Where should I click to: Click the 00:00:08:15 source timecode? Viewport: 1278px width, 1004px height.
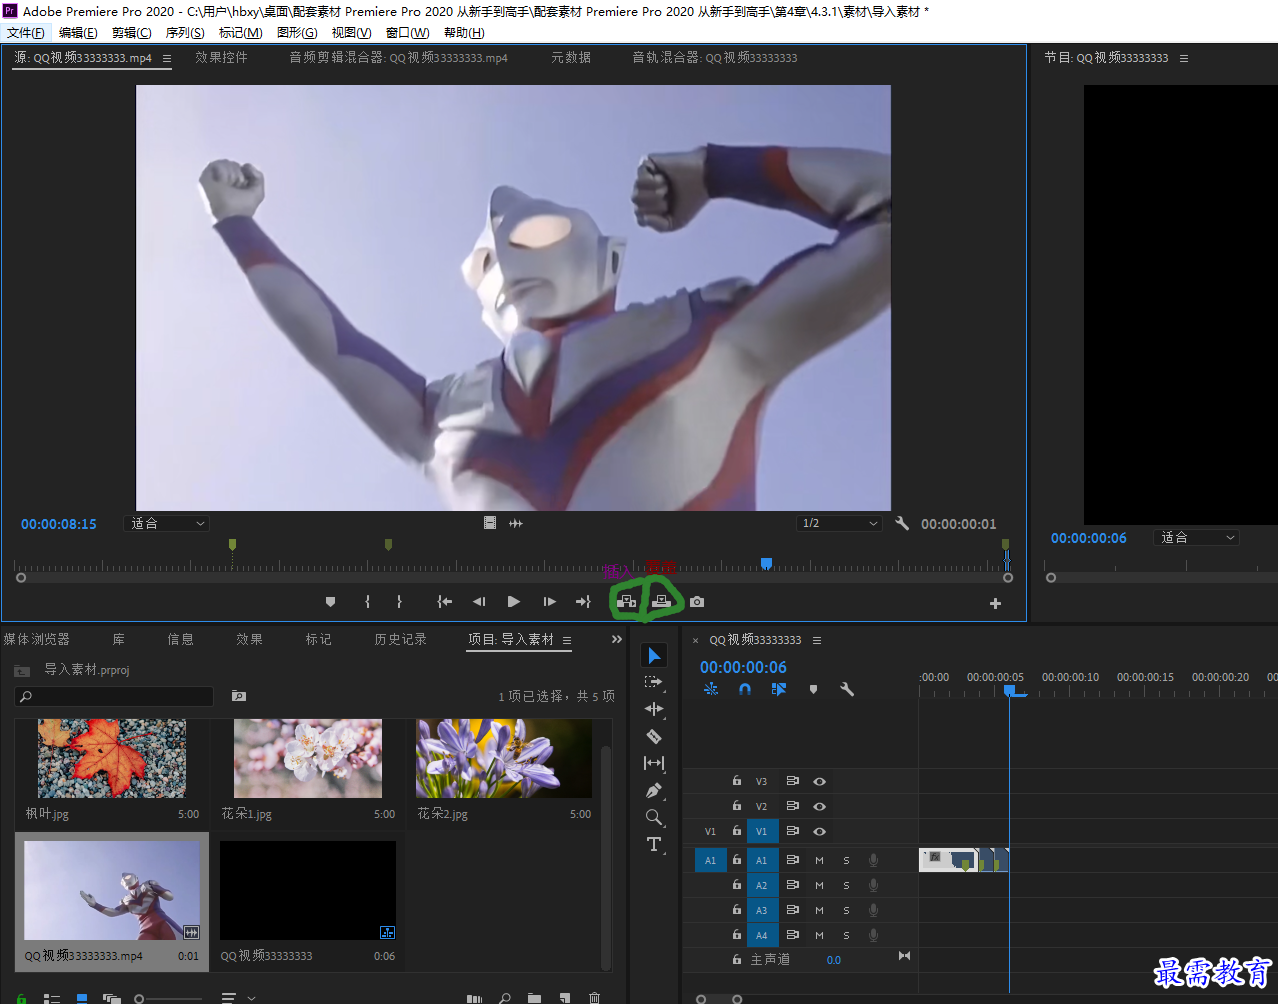(59, 524)
